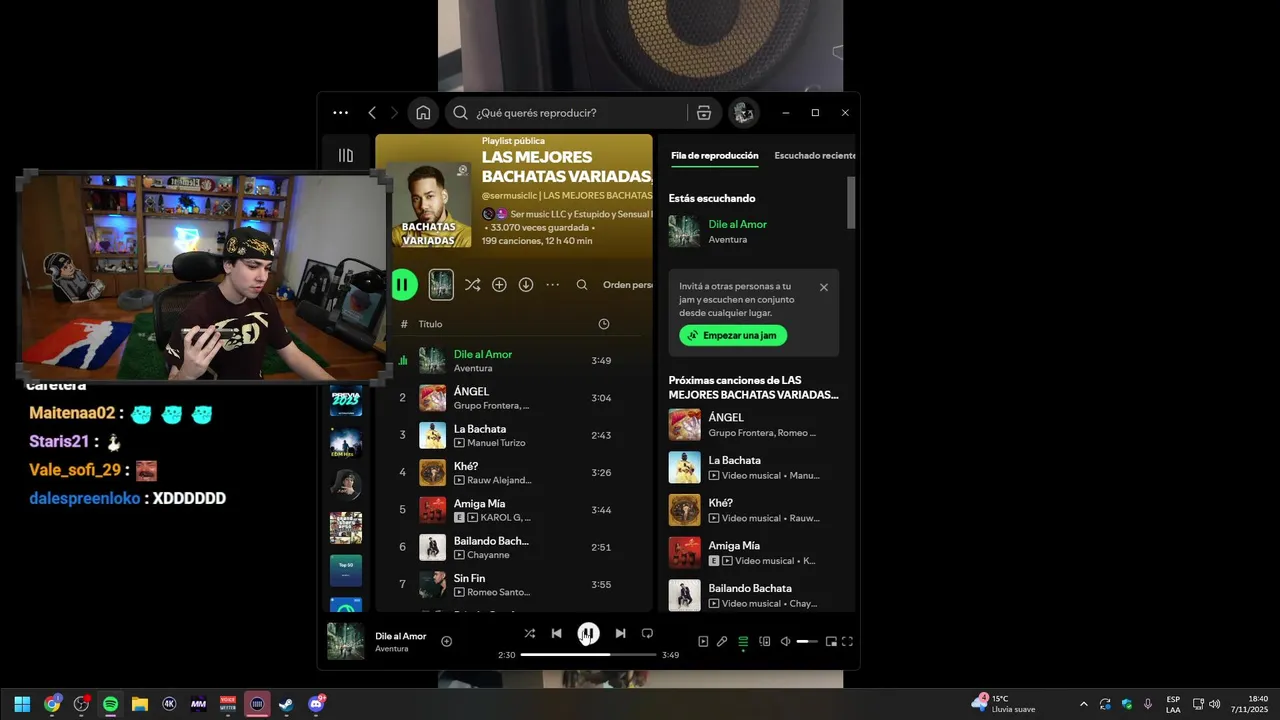
Task: Sort by duration clock column header
Action: pyautogui.click(x=603, y=324)
